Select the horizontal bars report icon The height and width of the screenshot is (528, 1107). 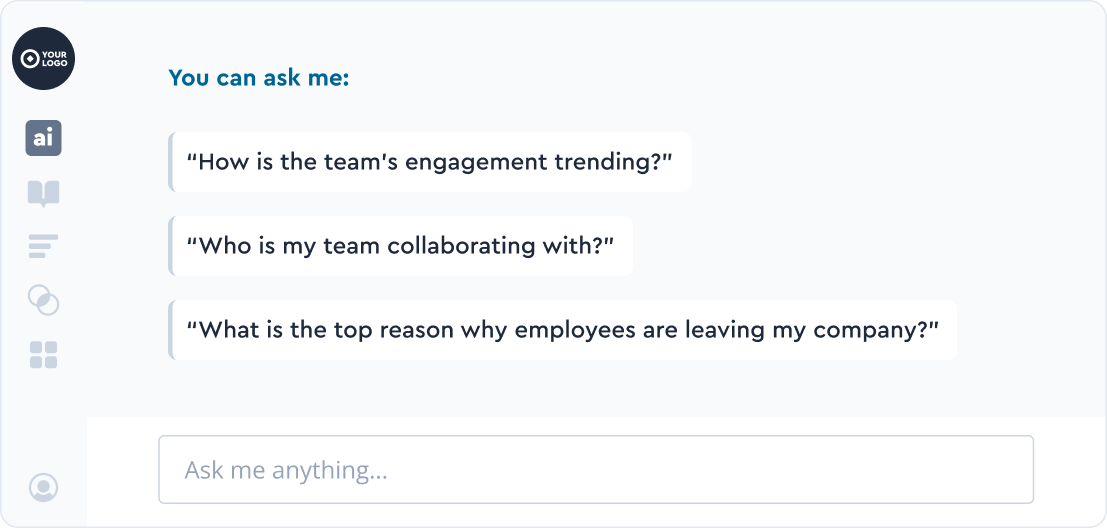tap(43, 245)
